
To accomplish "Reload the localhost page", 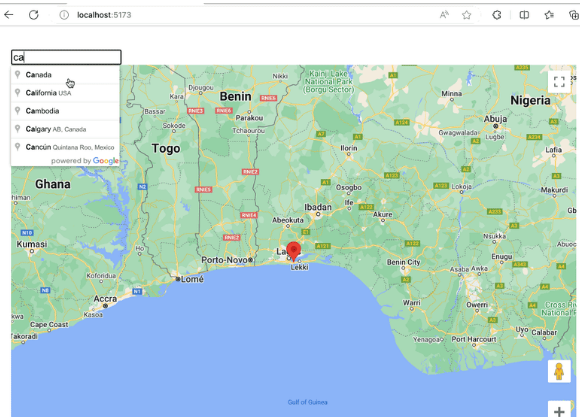I will [34, 15].
